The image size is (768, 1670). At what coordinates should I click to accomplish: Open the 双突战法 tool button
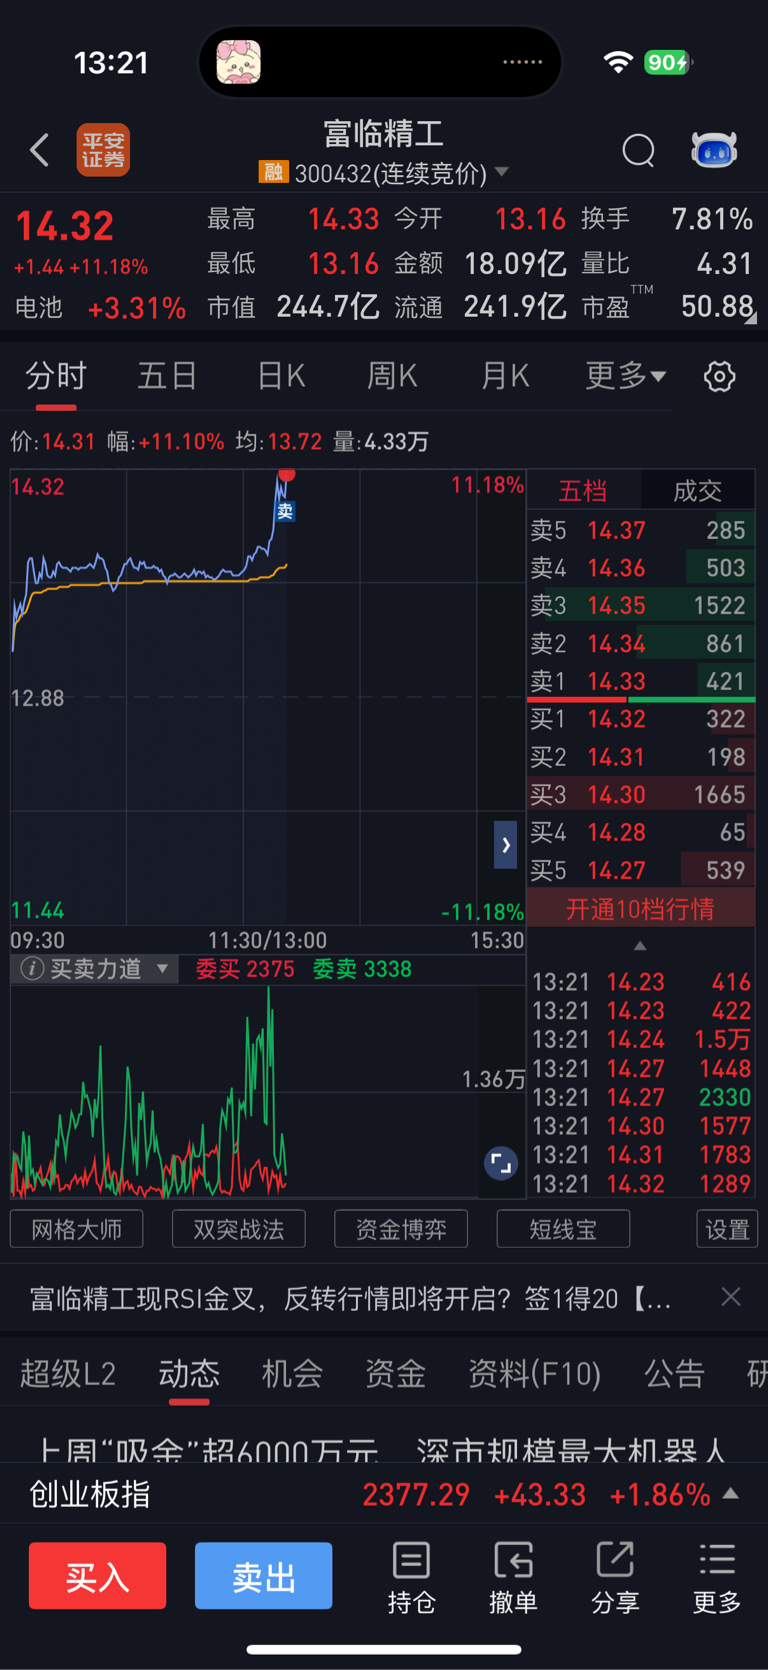pyautogui.click(x=239, y=1229)
